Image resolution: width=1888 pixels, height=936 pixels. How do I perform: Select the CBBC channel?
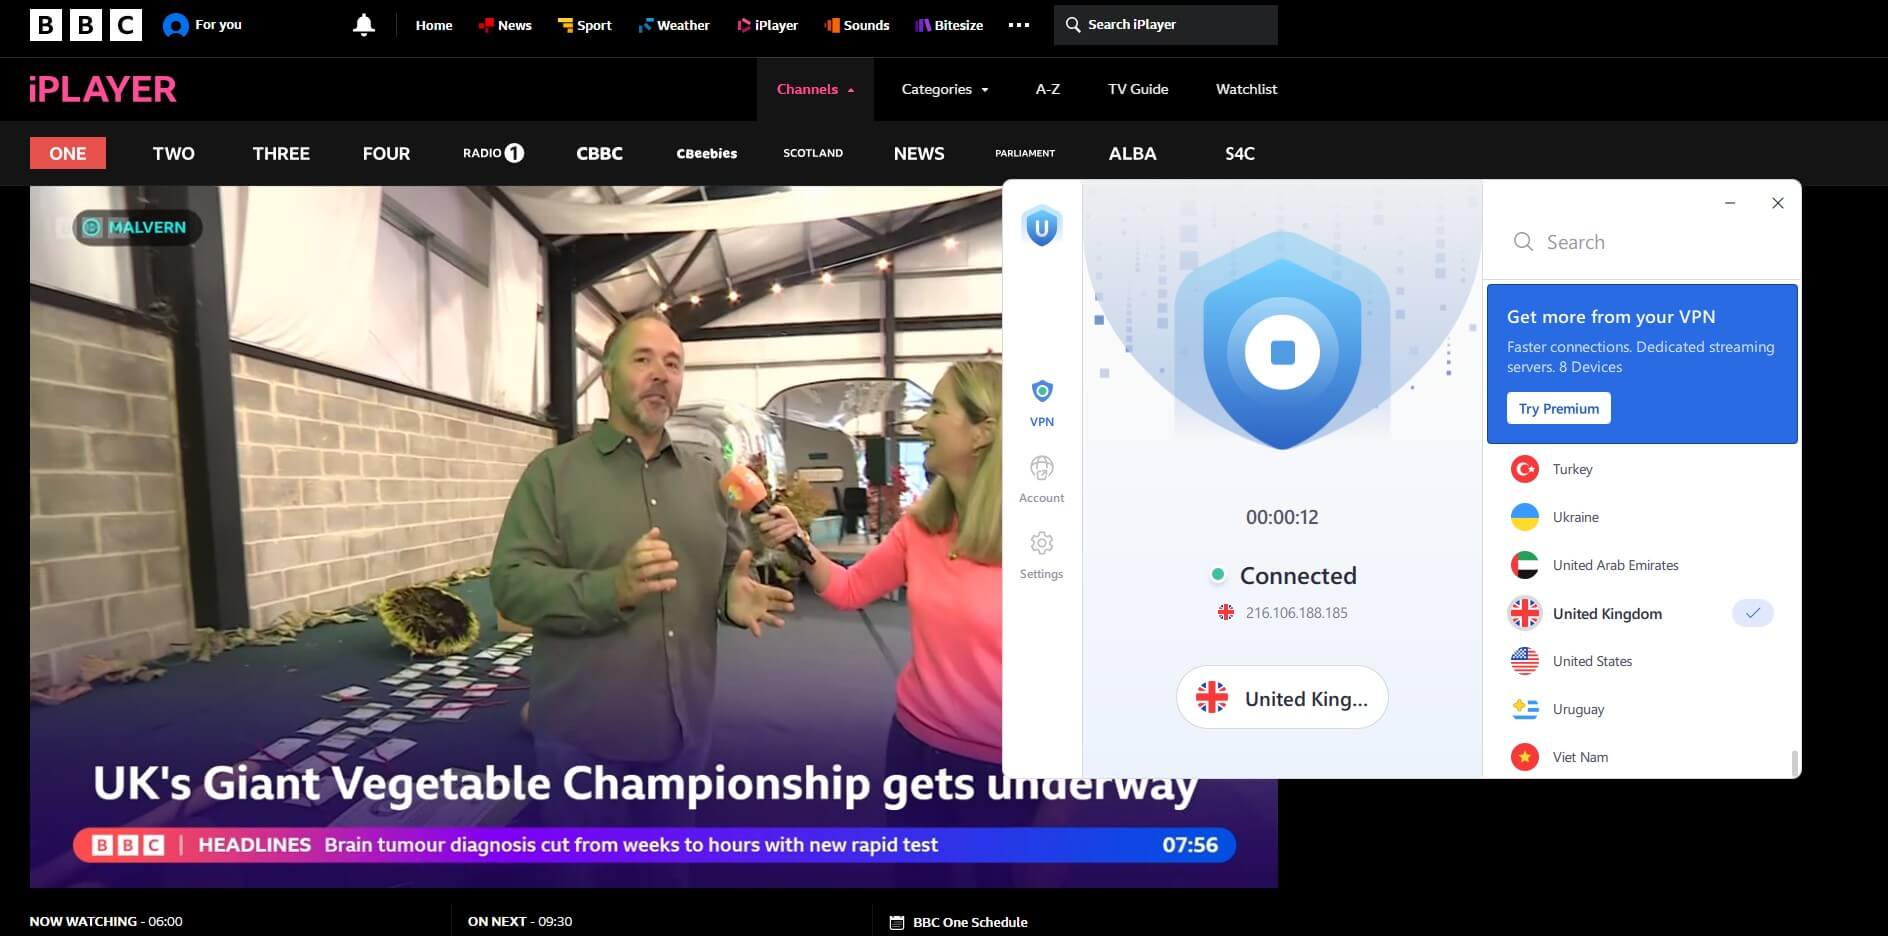(x=599, y=153)
